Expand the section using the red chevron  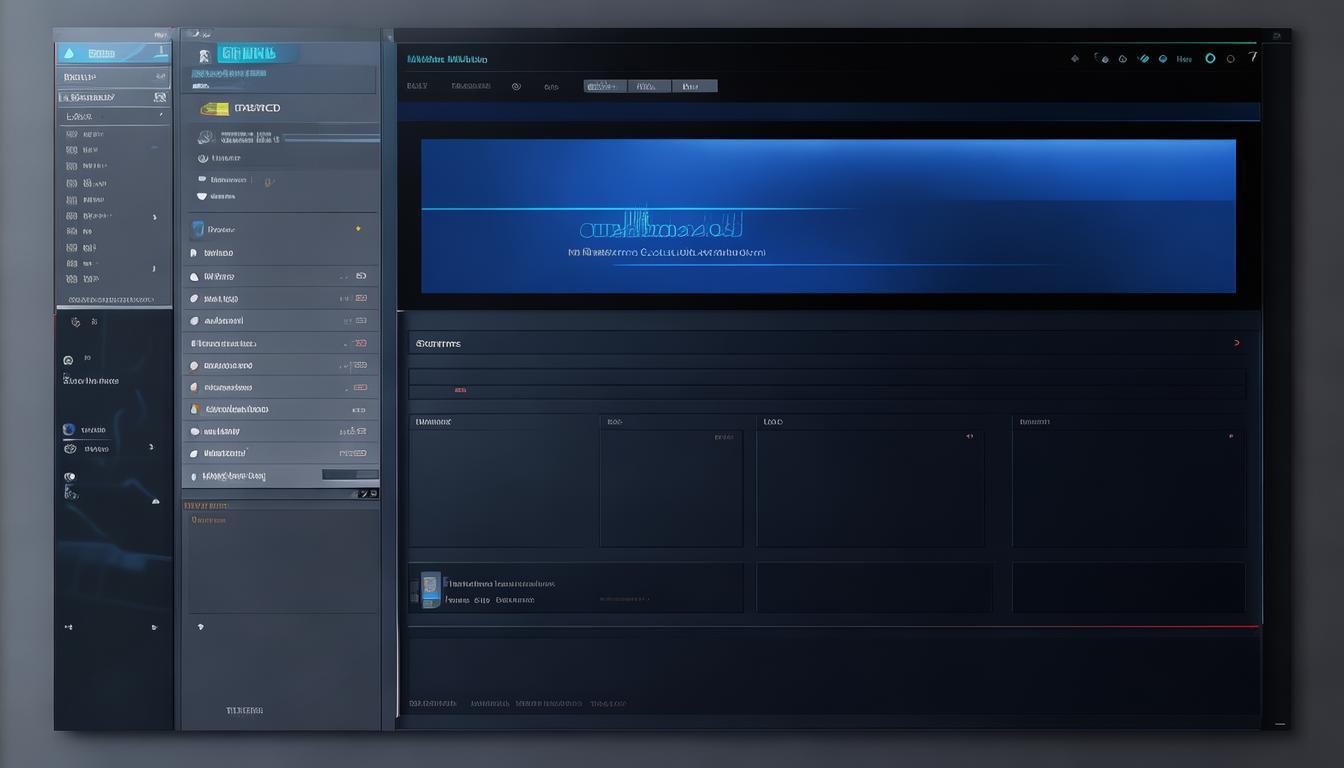(x=1237, y=343)
